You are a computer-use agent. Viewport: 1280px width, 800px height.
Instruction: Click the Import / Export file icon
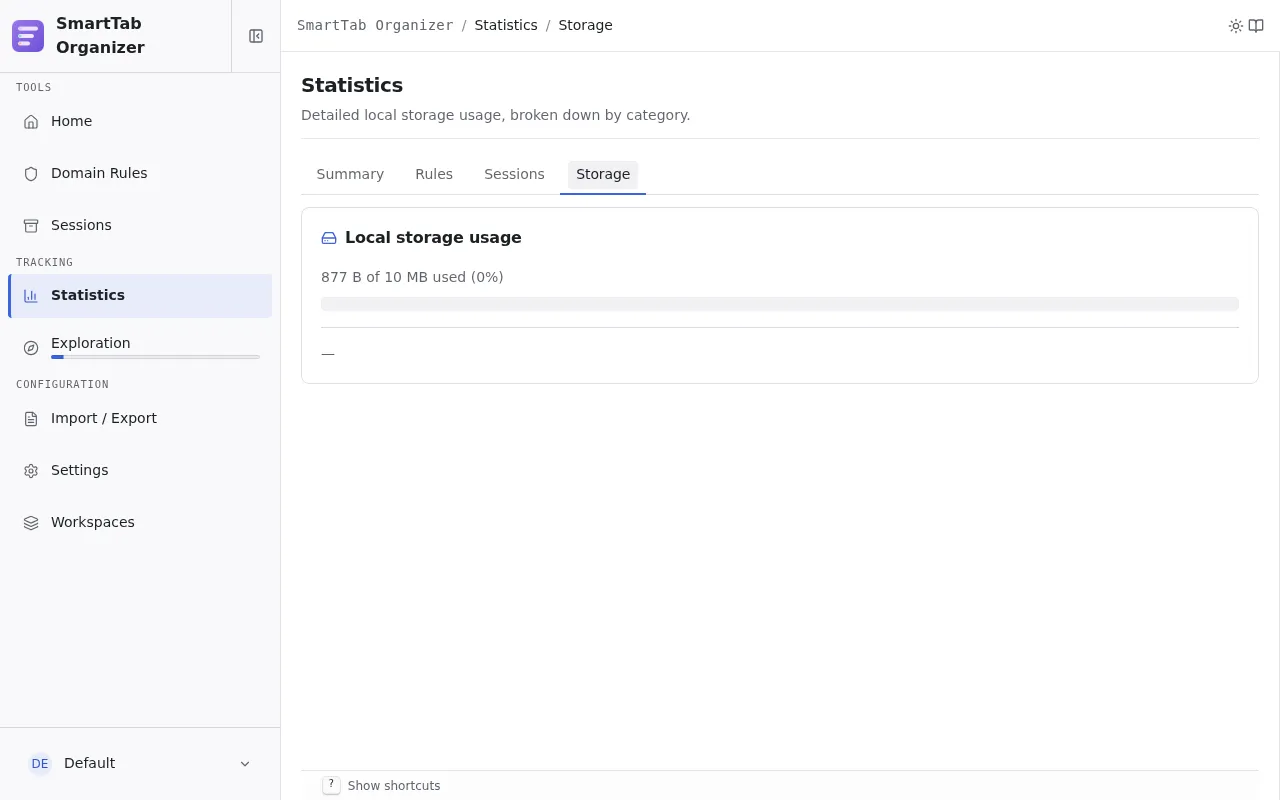(31, 419)
